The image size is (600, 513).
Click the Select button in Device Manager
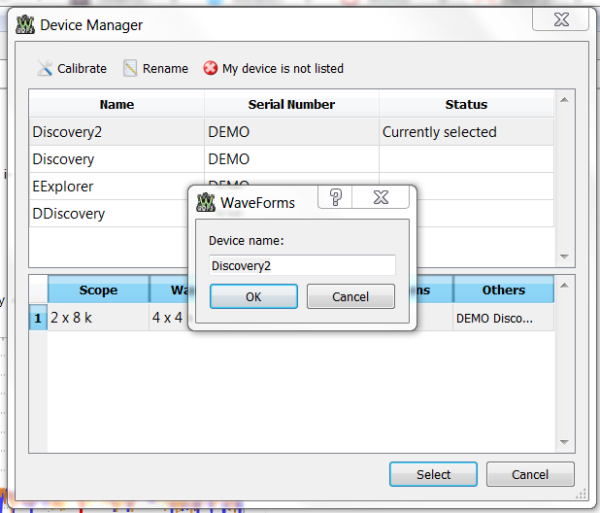(x=433, y=474)
